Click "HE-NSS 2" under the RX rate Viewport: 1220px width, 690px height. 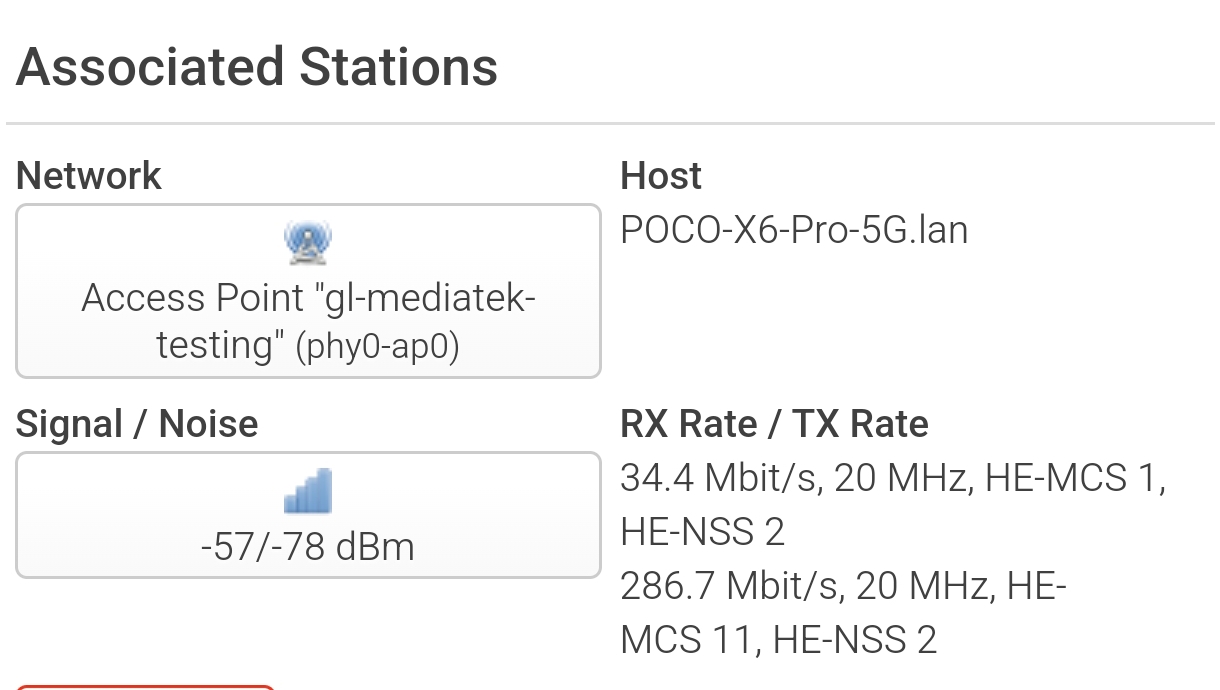(x=702, y=532)
